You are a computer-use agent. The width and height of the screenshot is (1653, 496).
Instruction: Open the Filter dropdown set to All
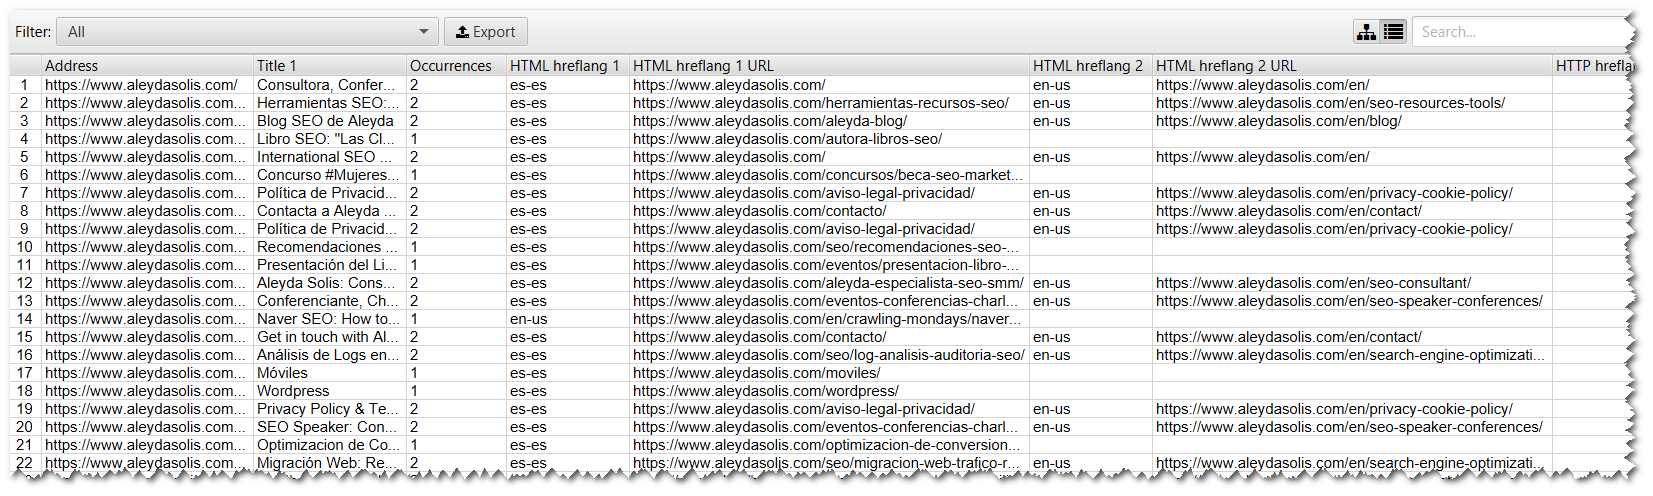[247, 32]
